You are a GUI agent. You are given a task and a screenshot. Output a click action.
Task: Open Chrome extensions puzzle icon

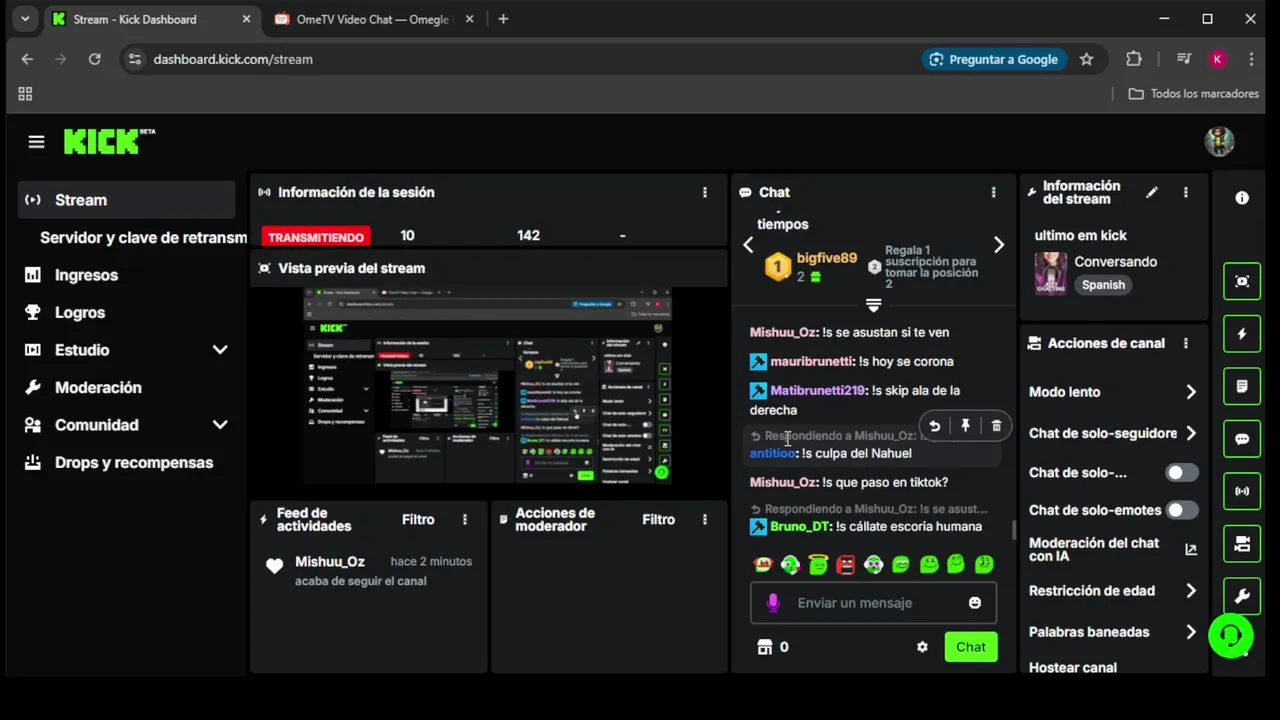pyautogui.click(x=1133, y=59)
